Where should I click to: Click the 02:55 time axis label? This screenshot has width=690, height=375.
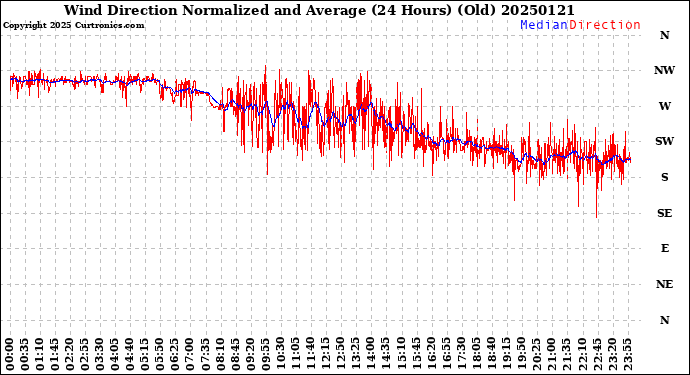[x=85, y=354]
